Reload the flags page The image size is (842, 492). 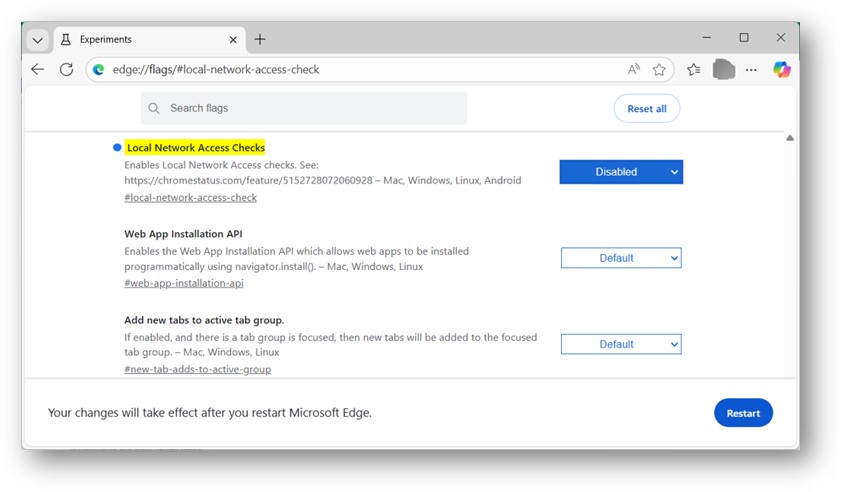click(x=67, y=69)
